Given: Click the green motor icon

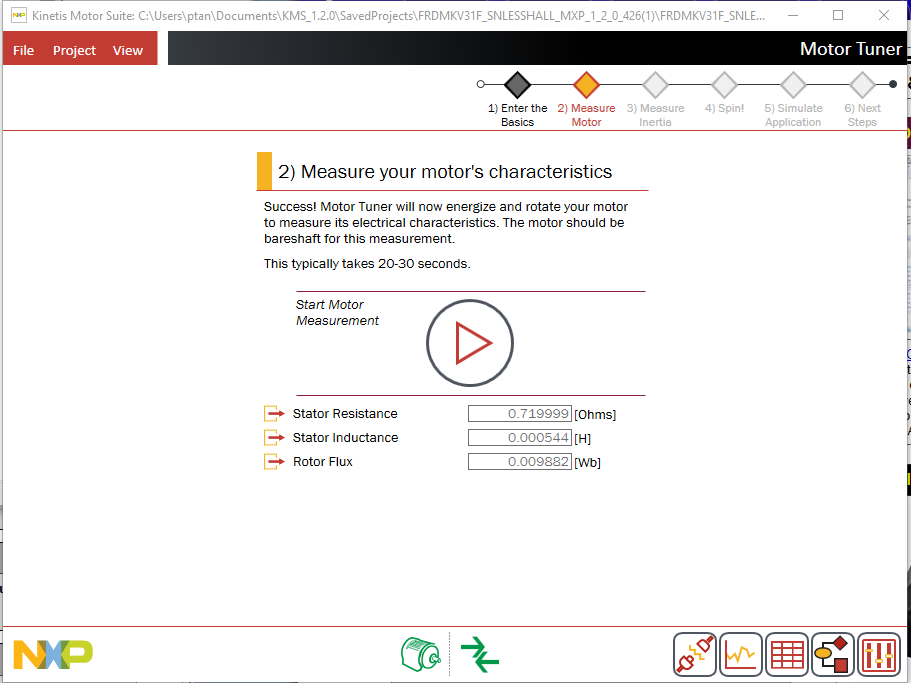Looking at the screenshot, I should point(421,654).
